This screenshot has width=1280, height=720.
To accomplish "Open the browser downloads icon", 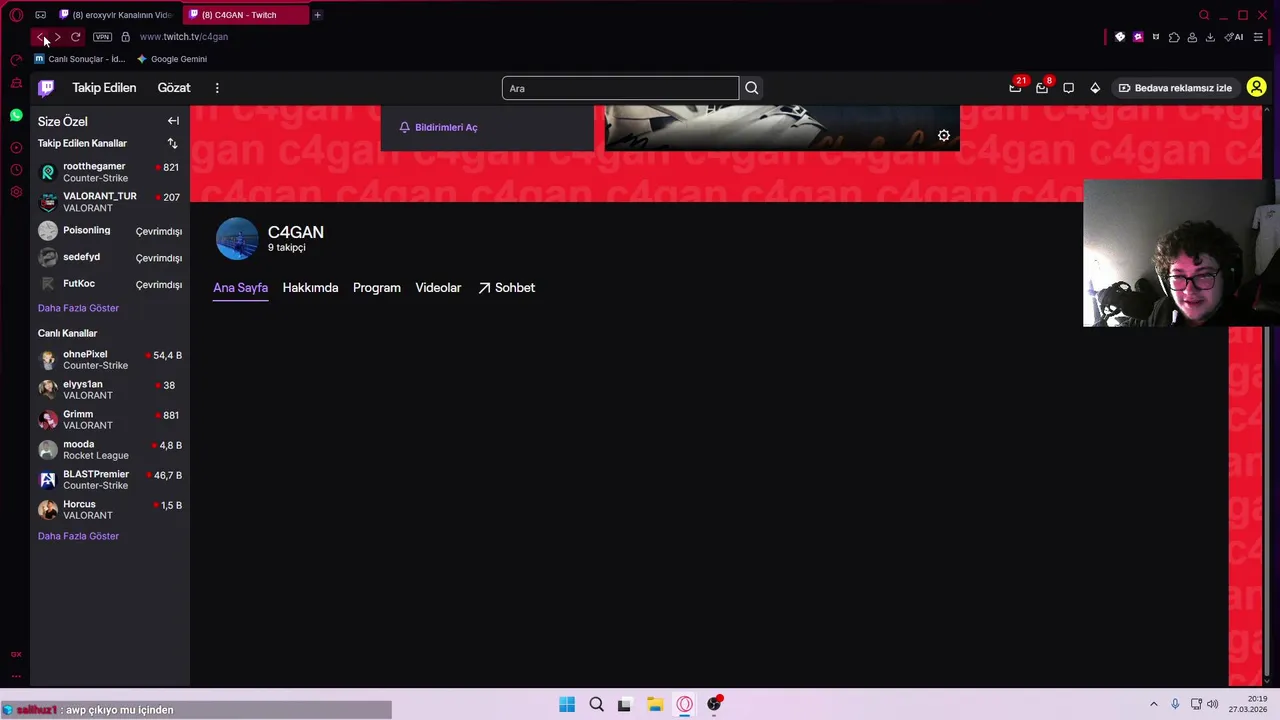I will tap(1210, 37).
